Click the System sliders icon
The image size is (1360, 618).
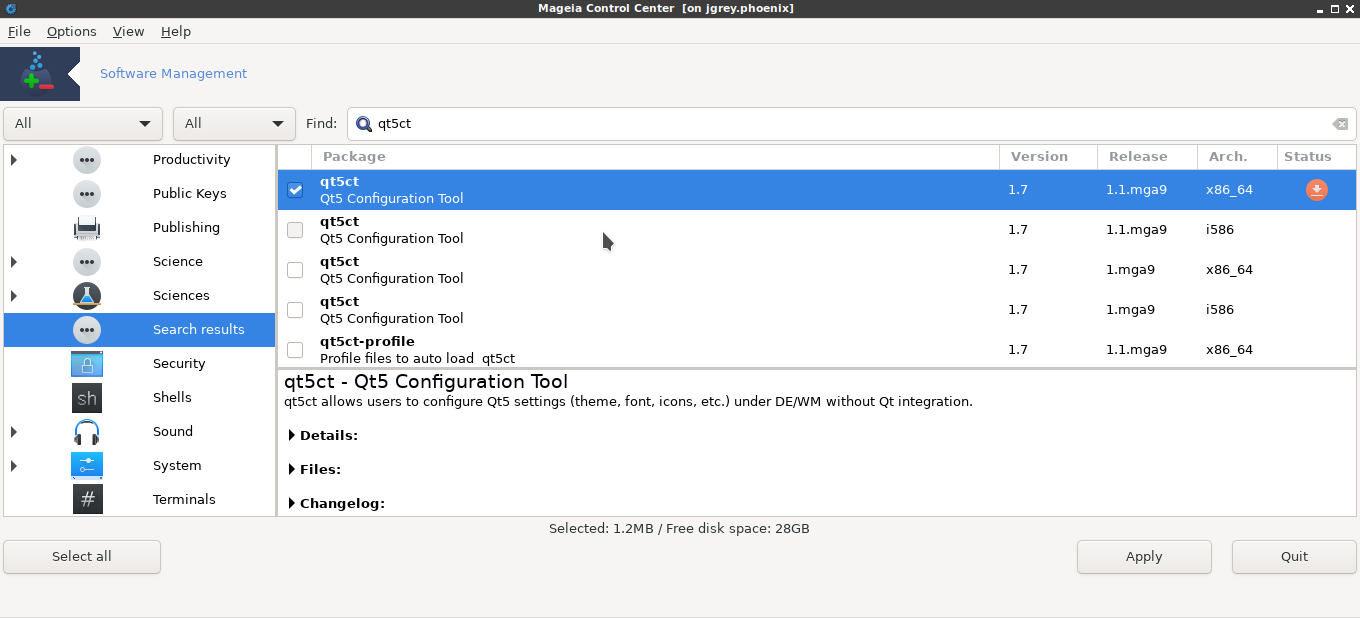tap(87, 466)
